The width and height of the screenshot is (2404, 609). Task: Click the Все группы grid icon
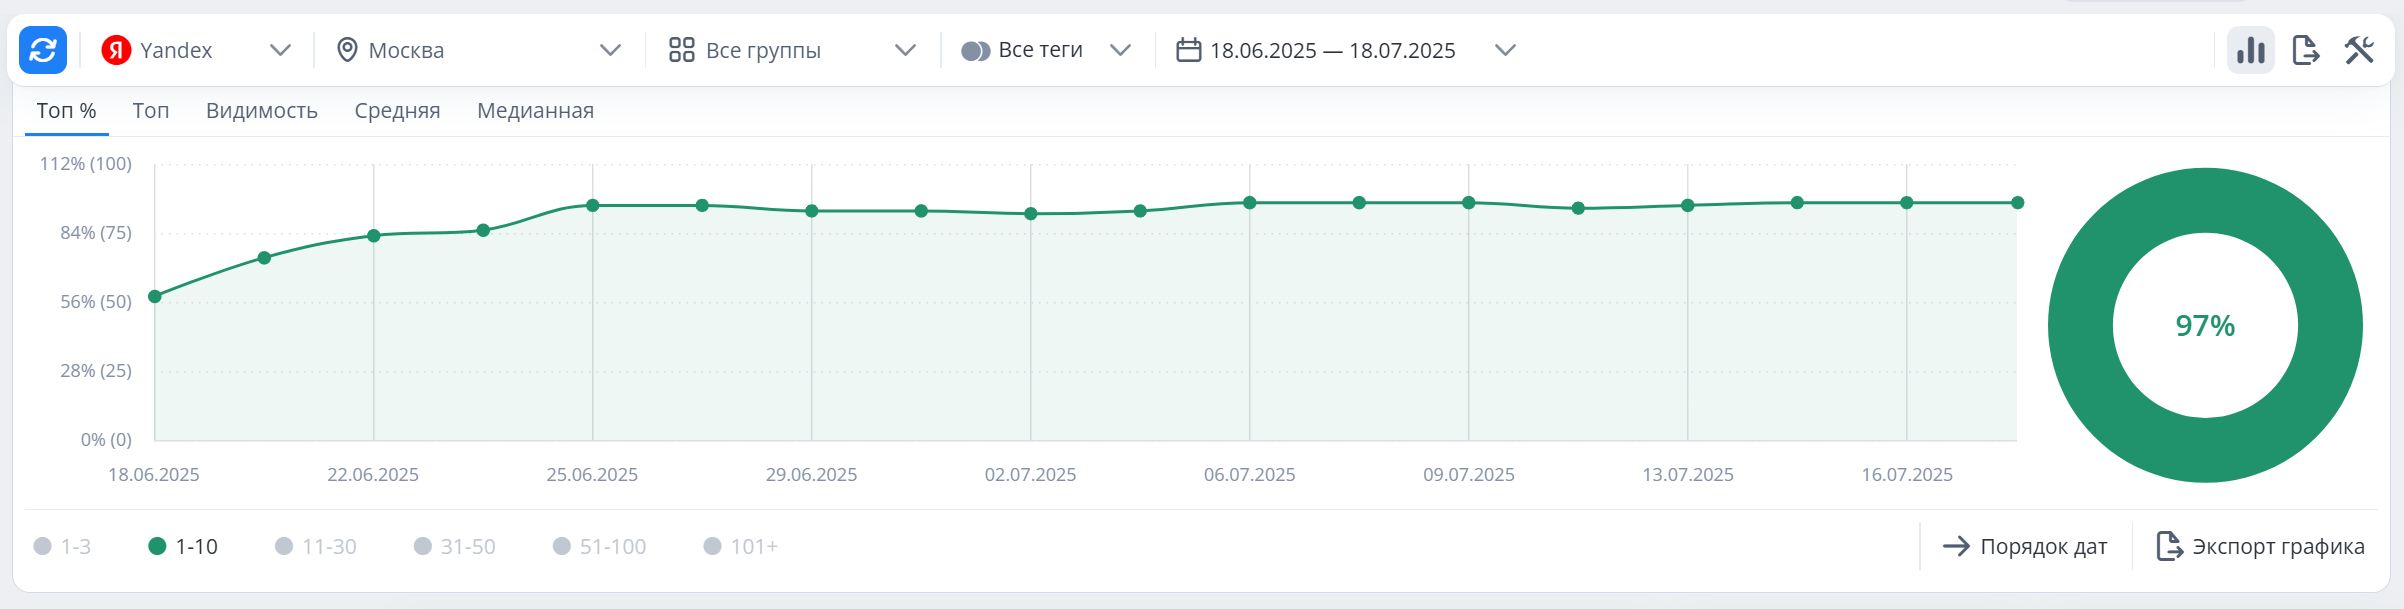coord(682,50)
